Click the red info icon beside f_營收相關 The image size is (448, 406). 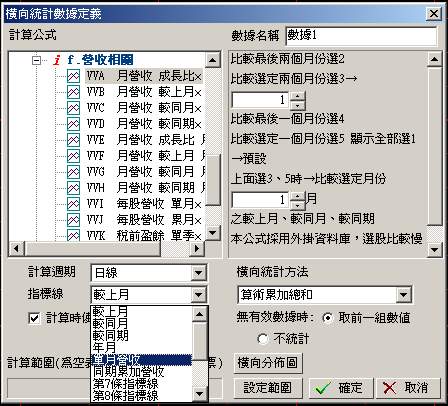pyautogui.click(x=57, y=60)
